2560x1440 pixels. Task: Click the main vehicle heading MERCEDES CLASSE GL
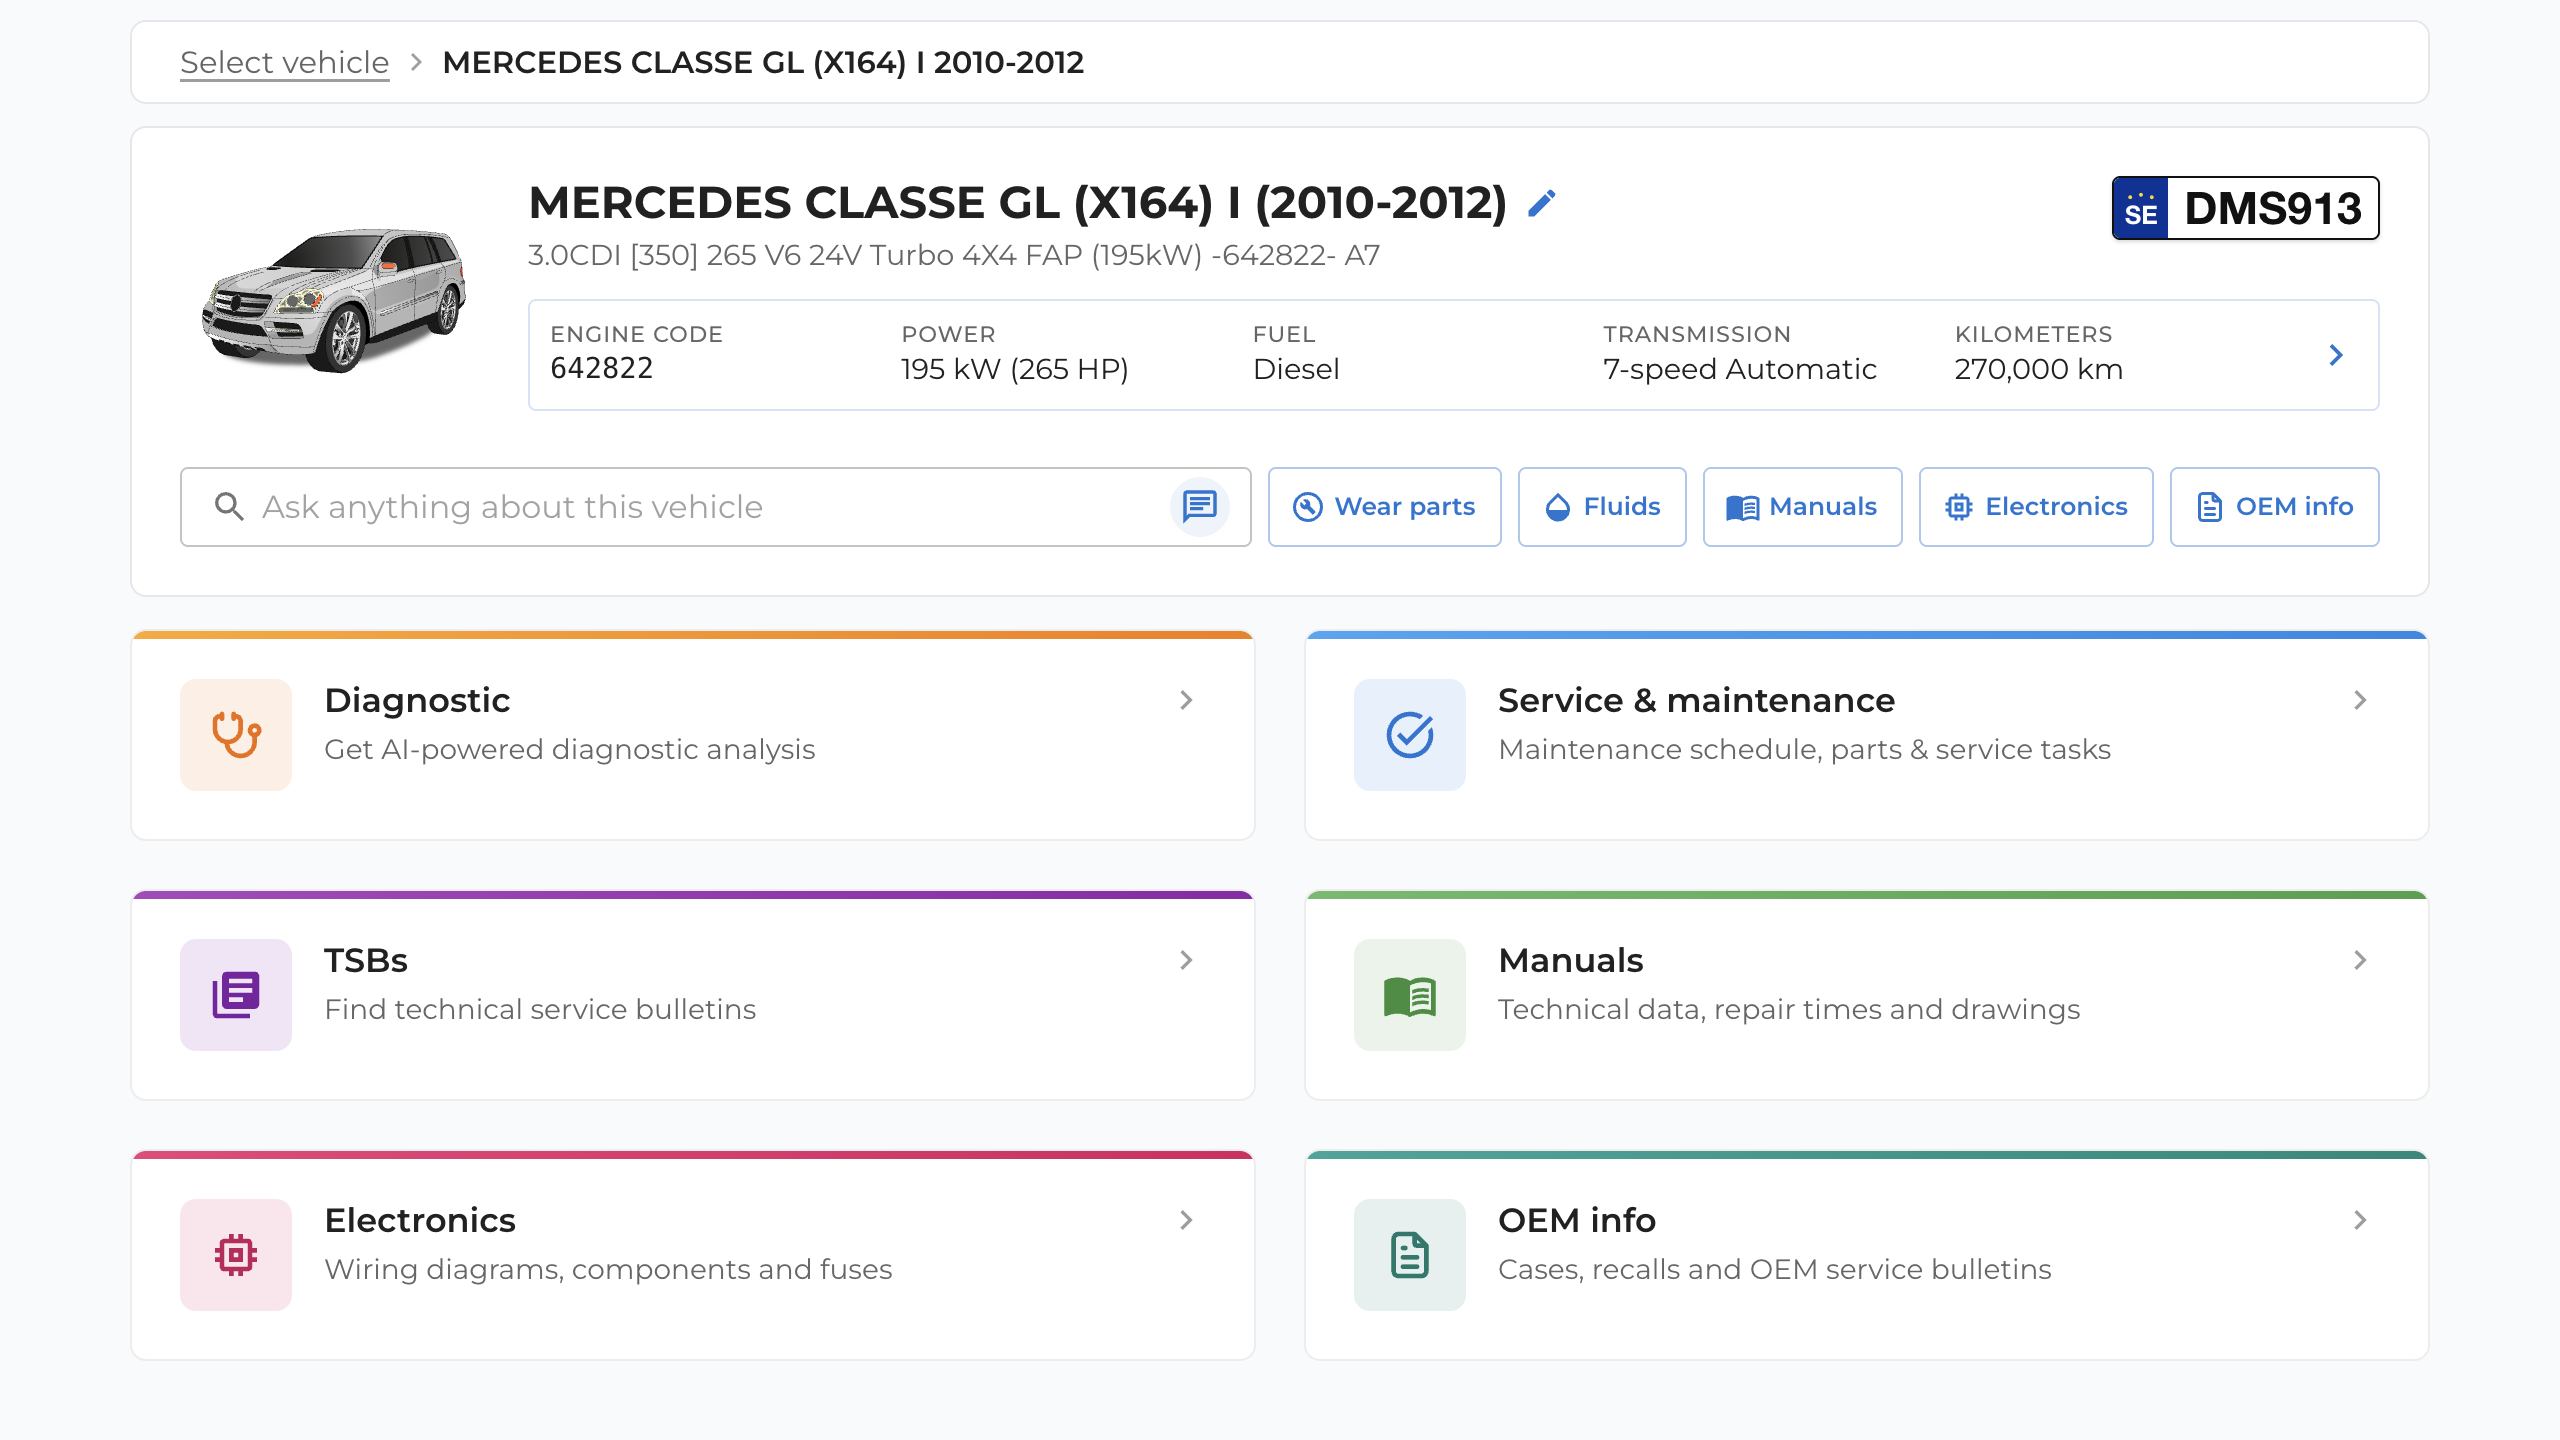(1018, 203)
